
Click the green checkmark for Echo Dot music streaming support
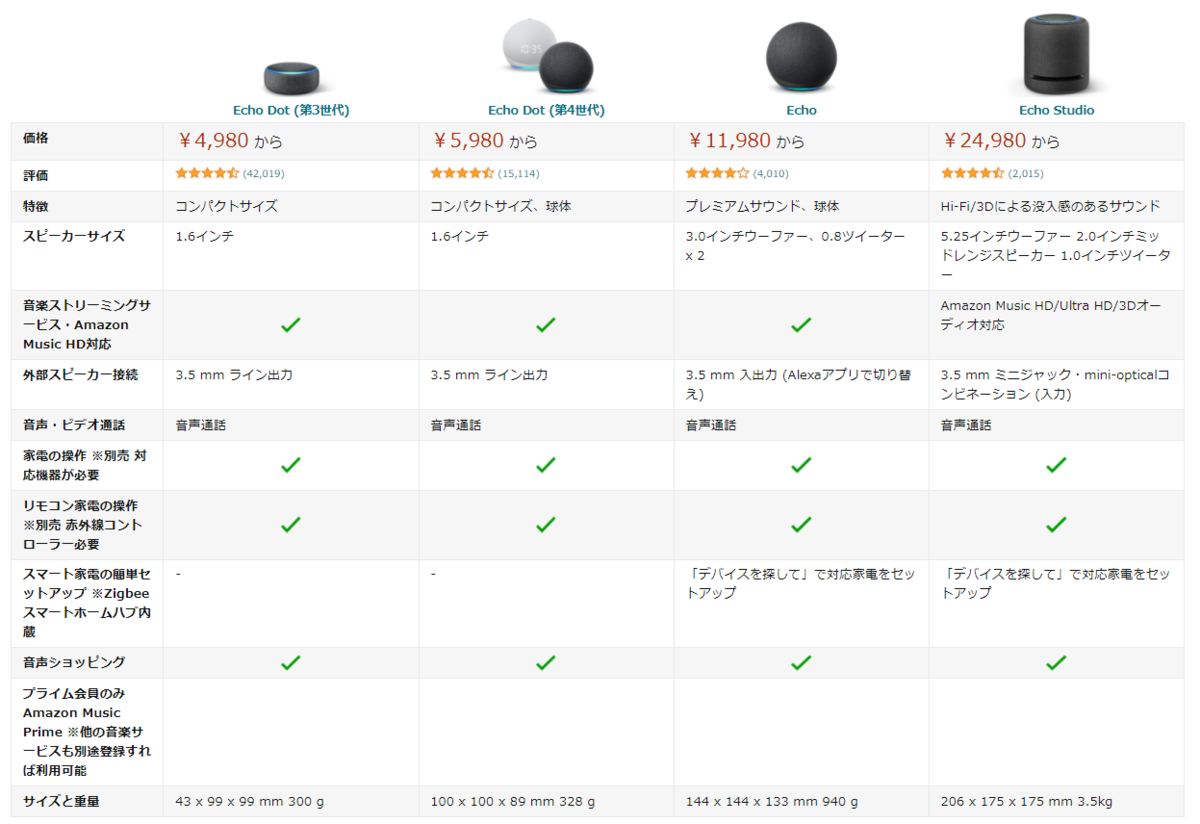(290, 325)
